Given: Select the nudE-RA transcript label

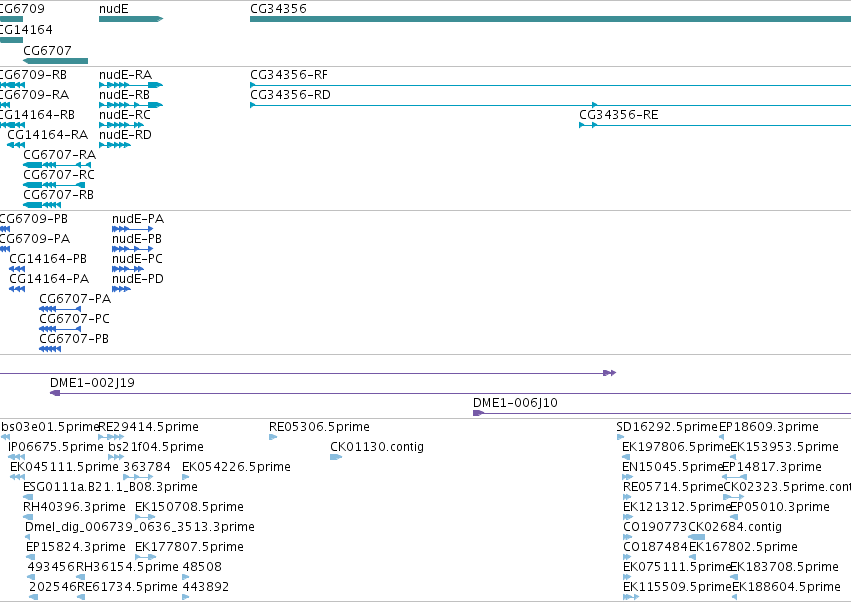Looking at the screenshot, I should [125, 74].
